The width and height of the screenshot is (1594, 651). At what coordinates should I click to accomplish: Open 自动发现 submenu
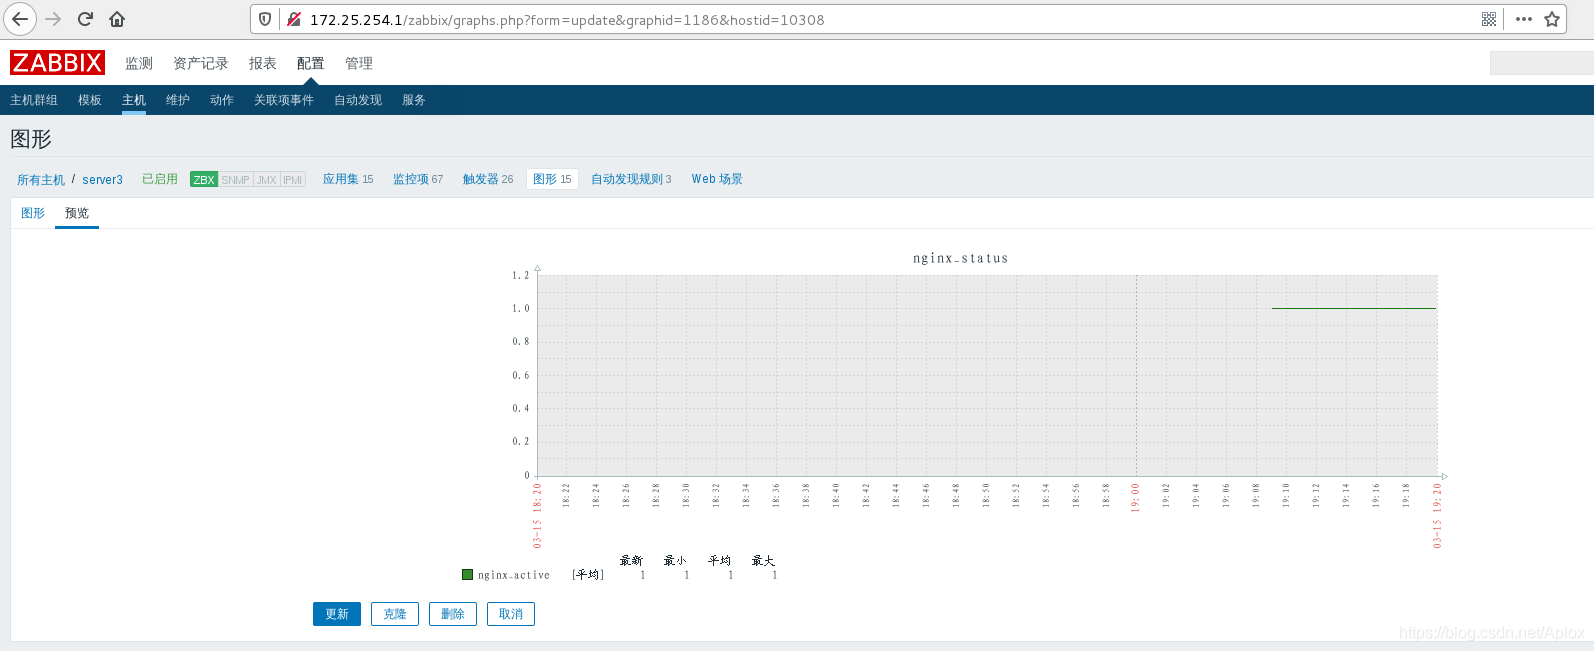pyautogui.click(x=358, y=100)
